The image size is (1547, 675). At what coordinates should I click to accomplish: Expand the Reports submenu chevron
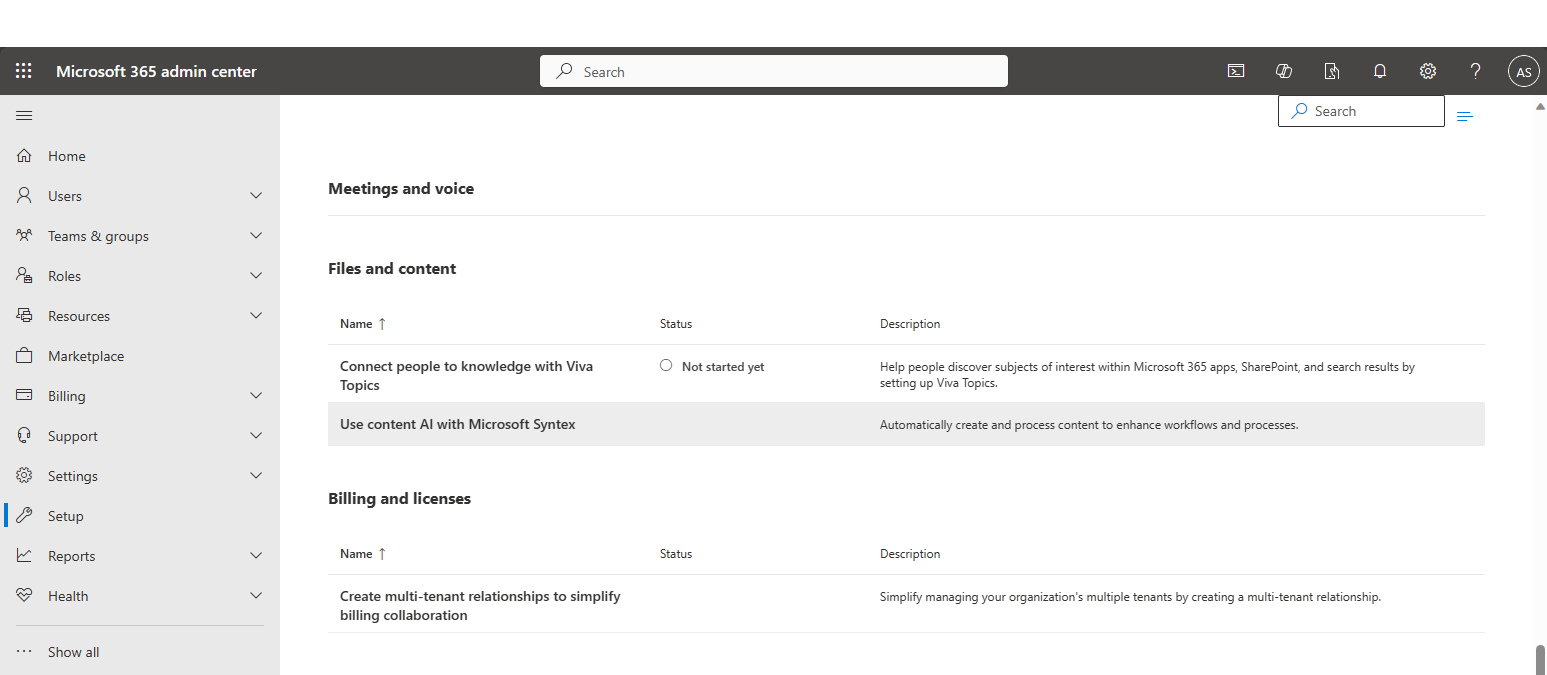256,556
